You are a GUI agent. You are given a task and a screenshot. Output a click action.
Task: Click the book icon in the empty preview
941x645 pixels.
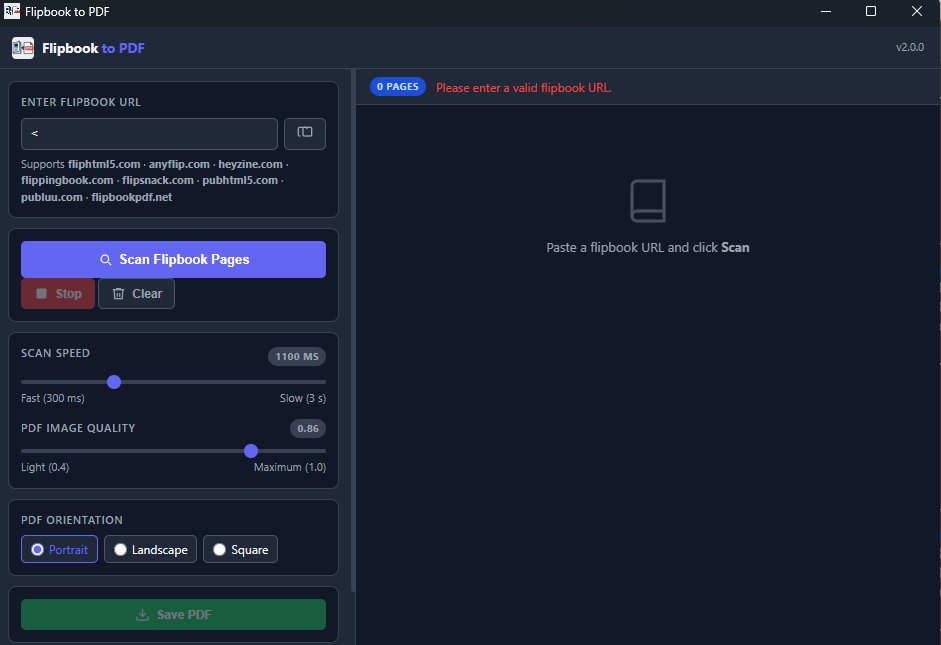[x=648, y=201]
